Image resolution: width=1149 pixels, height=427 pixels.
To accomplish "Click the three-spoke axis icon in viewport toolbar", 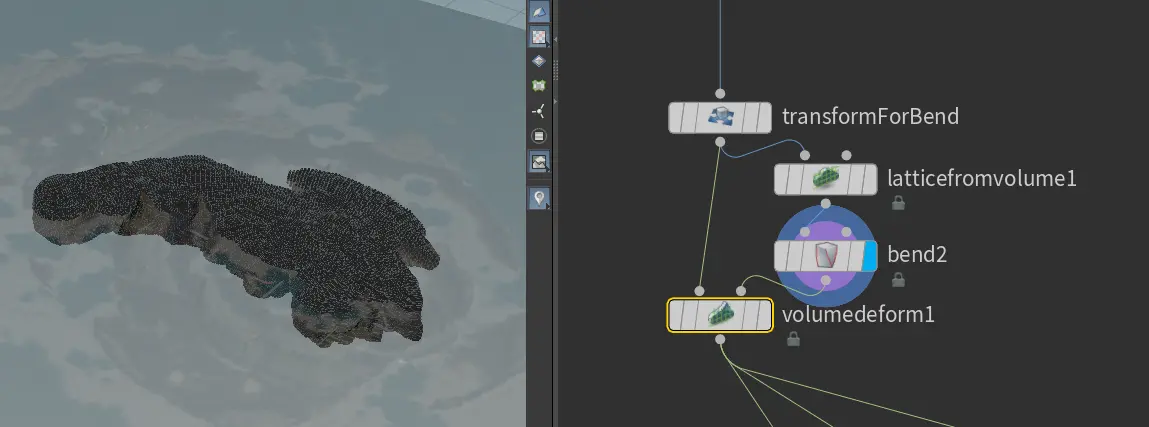I will click(x=539, y=111).
